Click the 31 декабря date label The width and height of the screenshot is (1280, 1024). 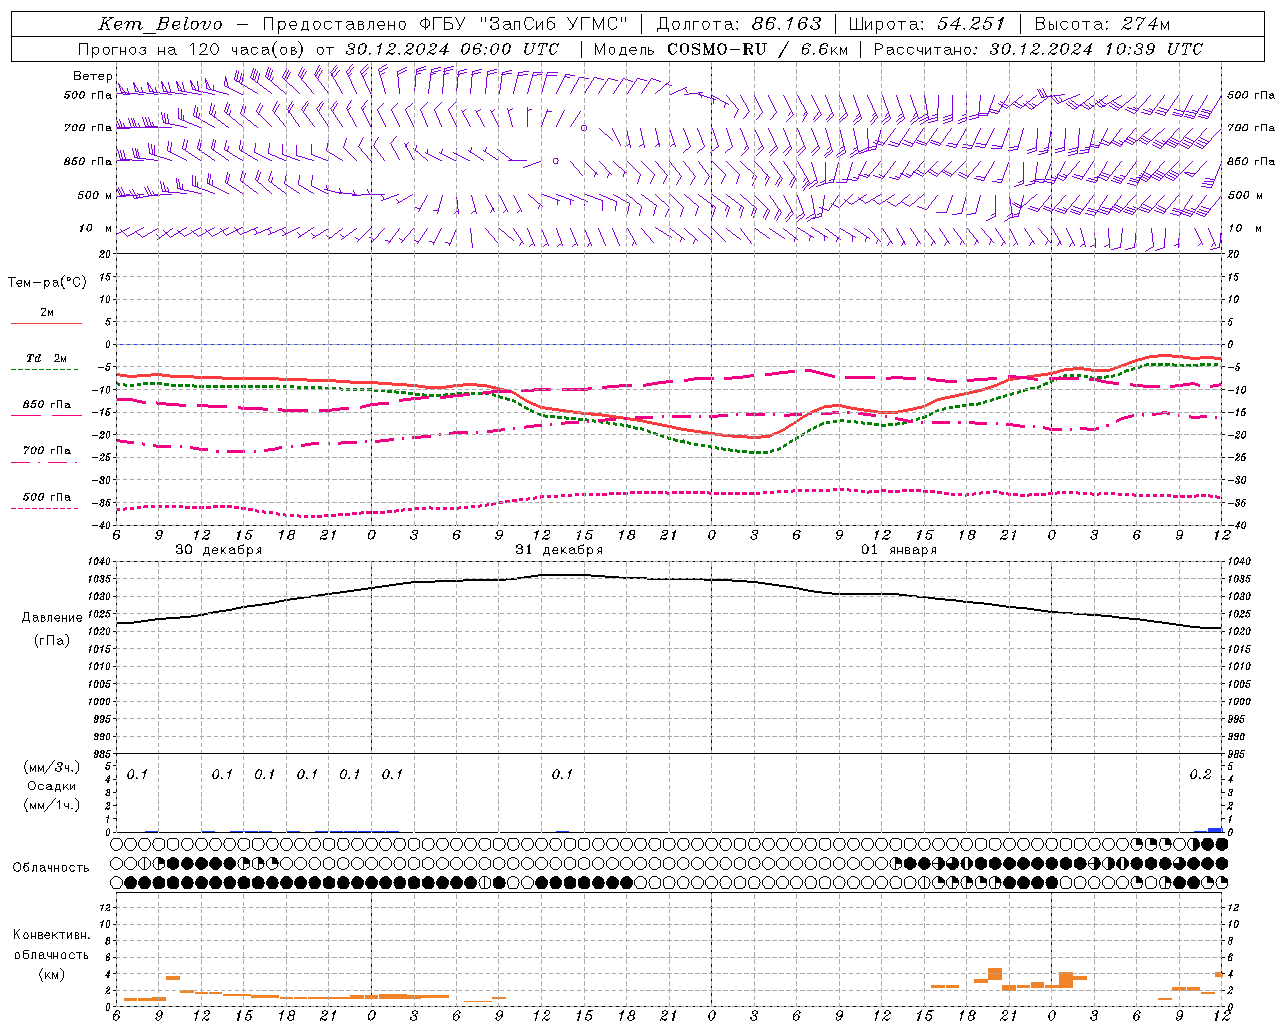tap(559, 550)
